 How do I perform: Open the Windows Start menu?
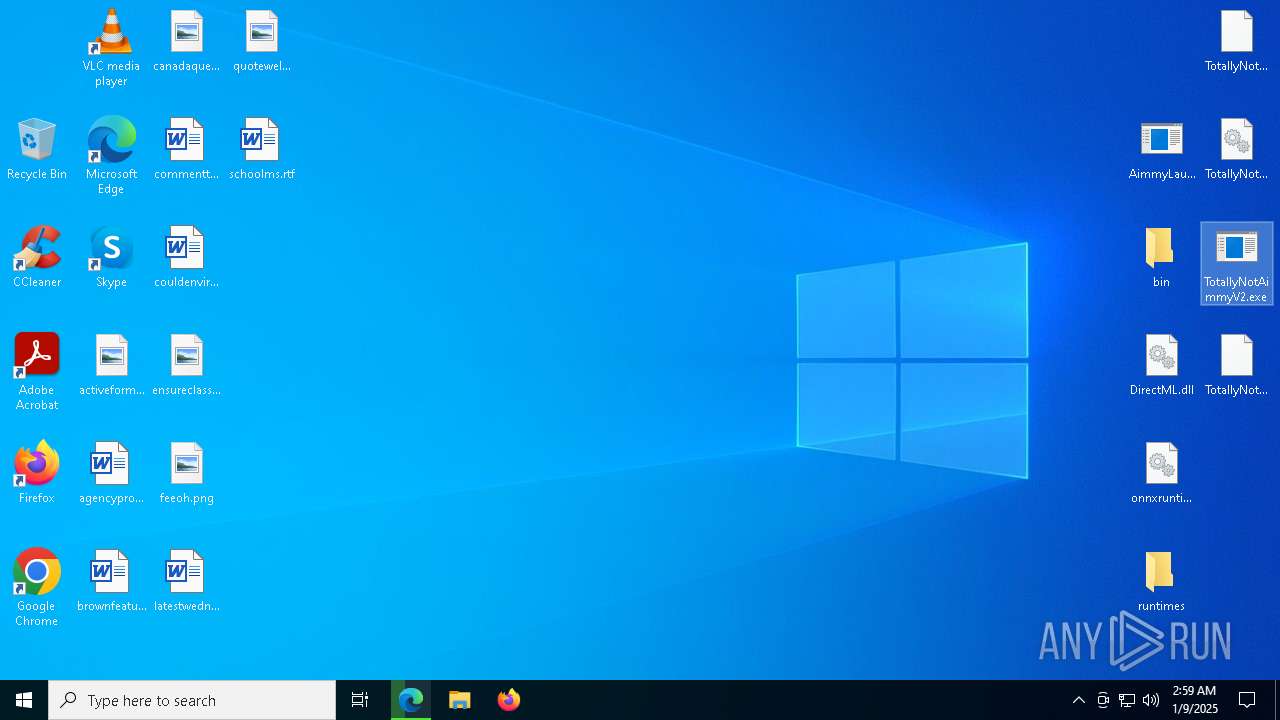pyautogui.click(x=24, y=700)
